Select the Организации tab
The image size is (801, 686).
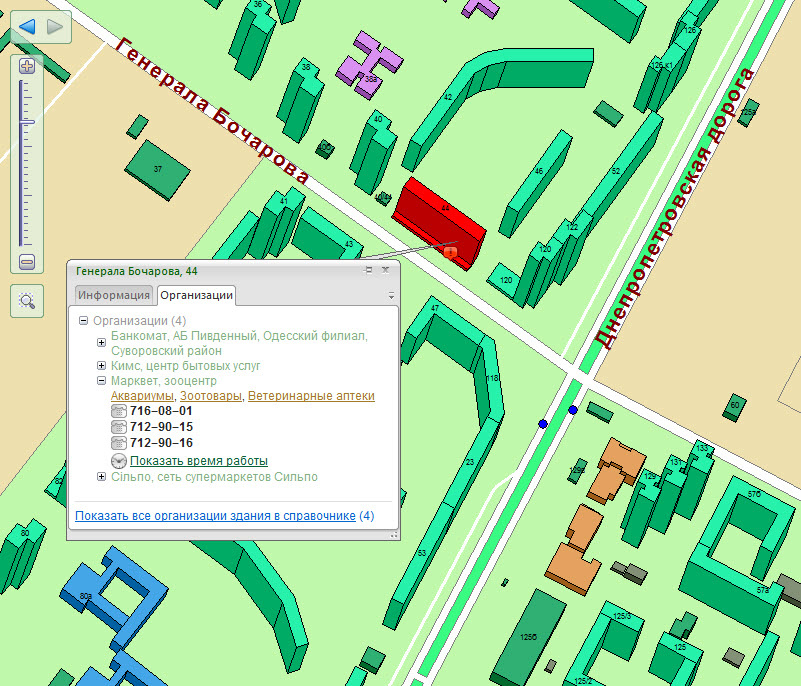(x=197, y=294)
